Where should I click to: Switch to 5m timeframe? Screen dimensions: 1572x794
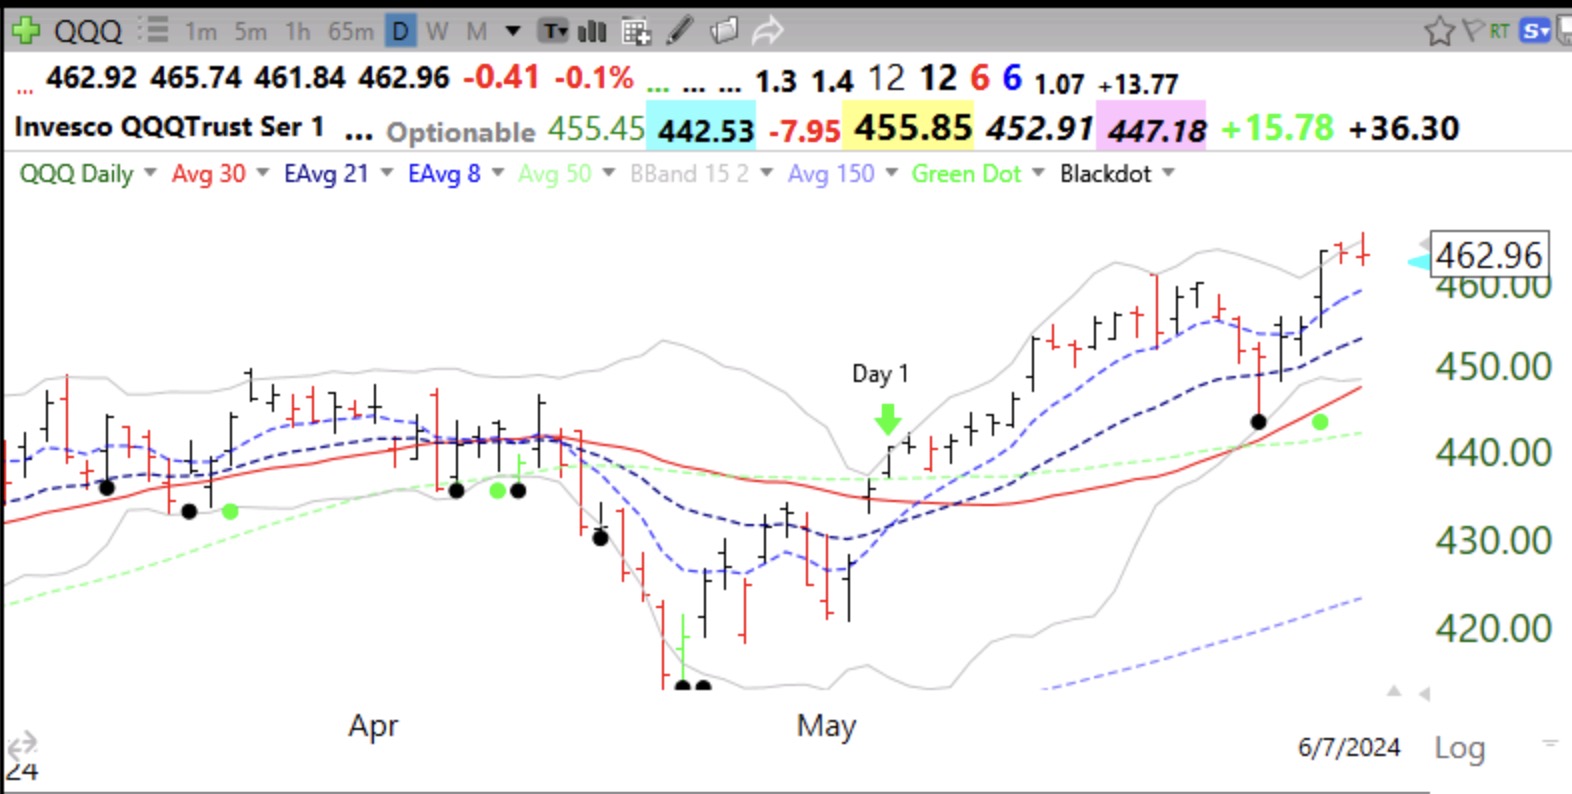(x=250, y=32)
